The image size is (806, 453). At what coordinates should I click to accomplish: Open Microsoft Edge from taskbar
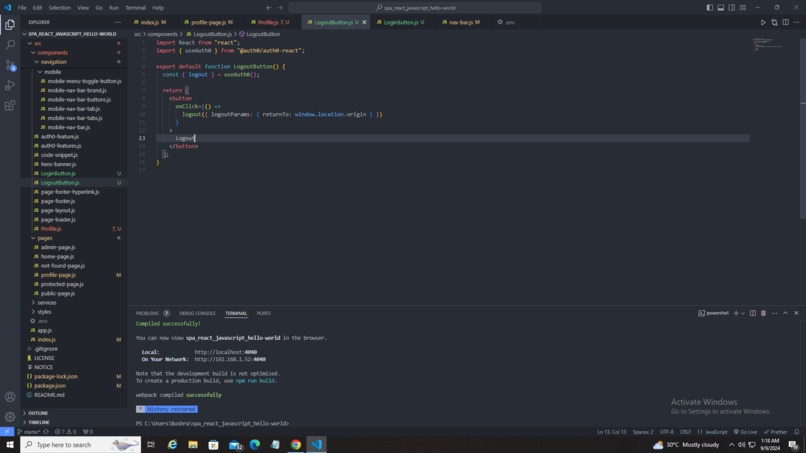pyautogui.click(x=254, y=445)
